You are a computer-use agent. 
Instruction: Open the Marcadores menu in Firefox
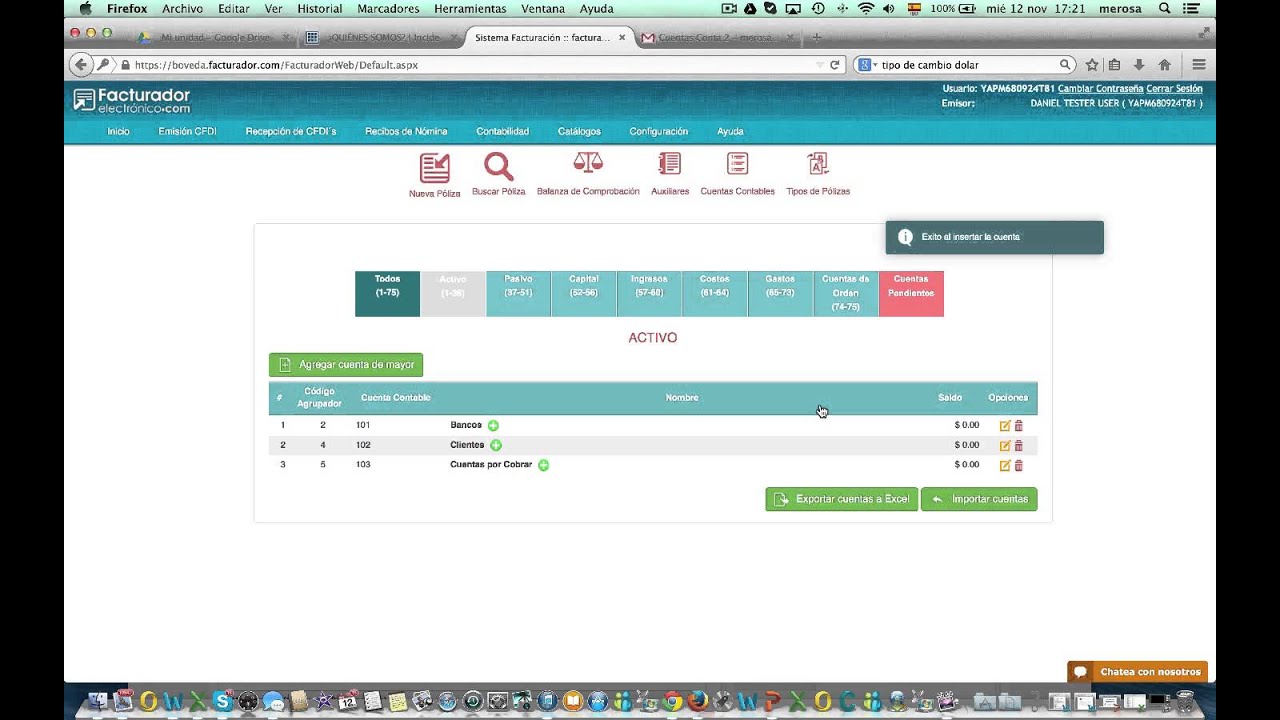[x=388, y=8]
